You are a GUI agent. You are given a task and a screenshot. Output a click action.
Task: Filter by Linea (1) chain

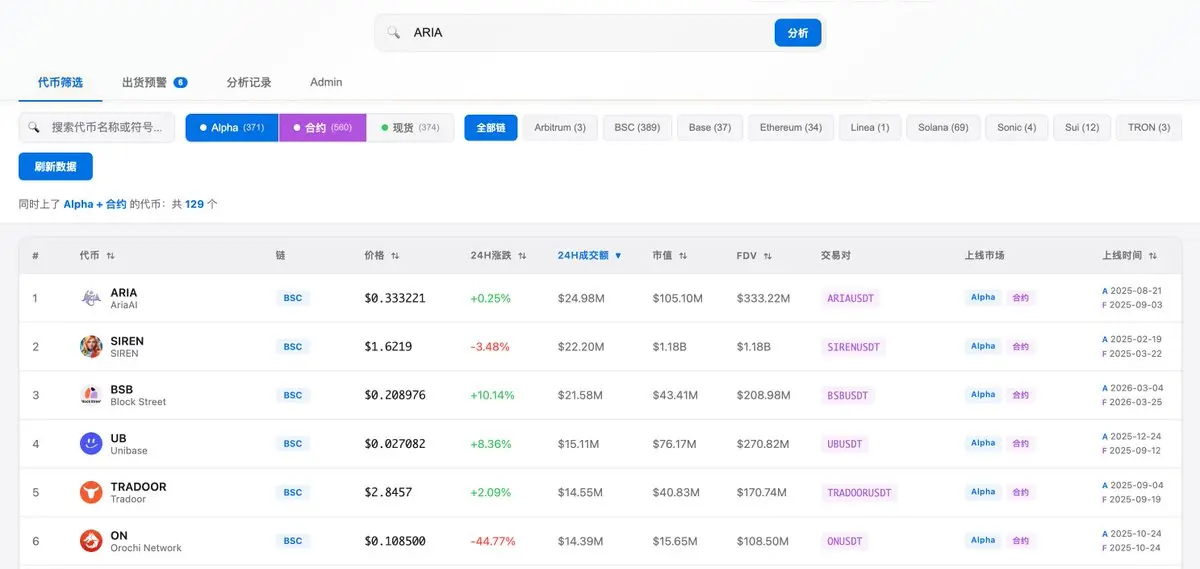(x=870, y=128)
